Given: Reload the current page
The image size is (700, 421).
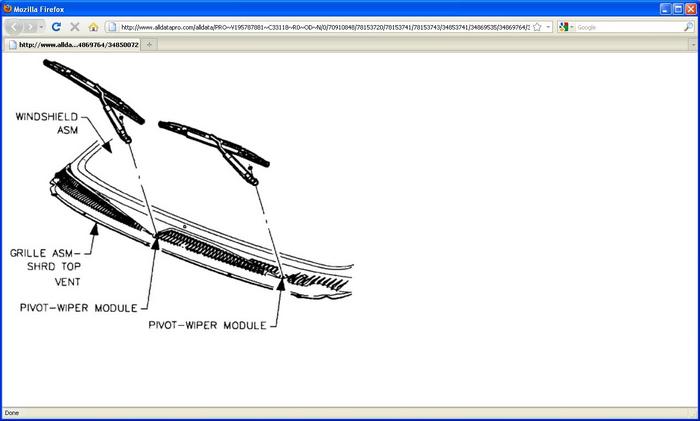Looking at the screenshot, I should point(56,27).
